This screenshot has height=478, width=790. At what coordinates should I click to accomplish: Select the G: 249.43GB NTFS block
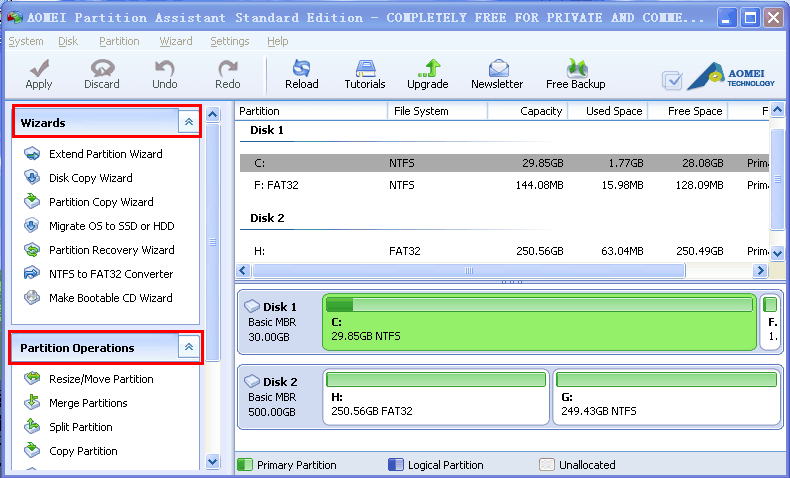pos(667,397)
